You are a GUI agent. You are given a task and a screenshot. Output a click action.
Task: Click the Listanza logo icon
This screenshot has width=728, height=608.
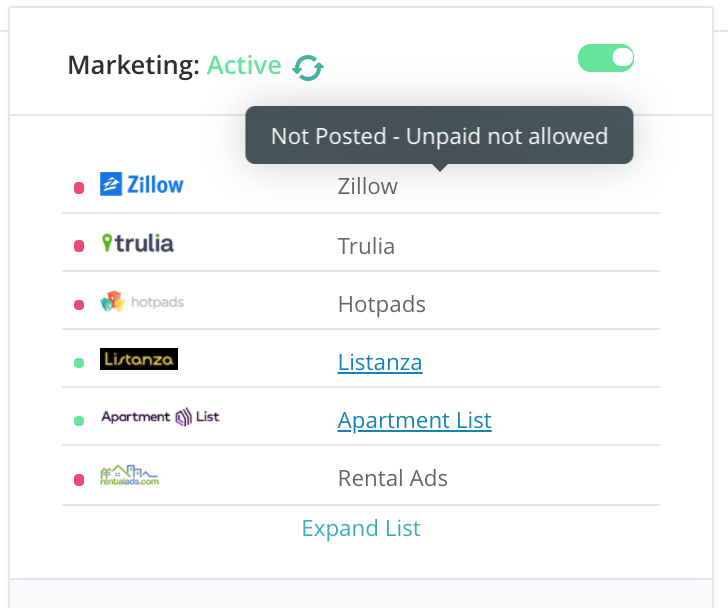(x=138, y=359)
